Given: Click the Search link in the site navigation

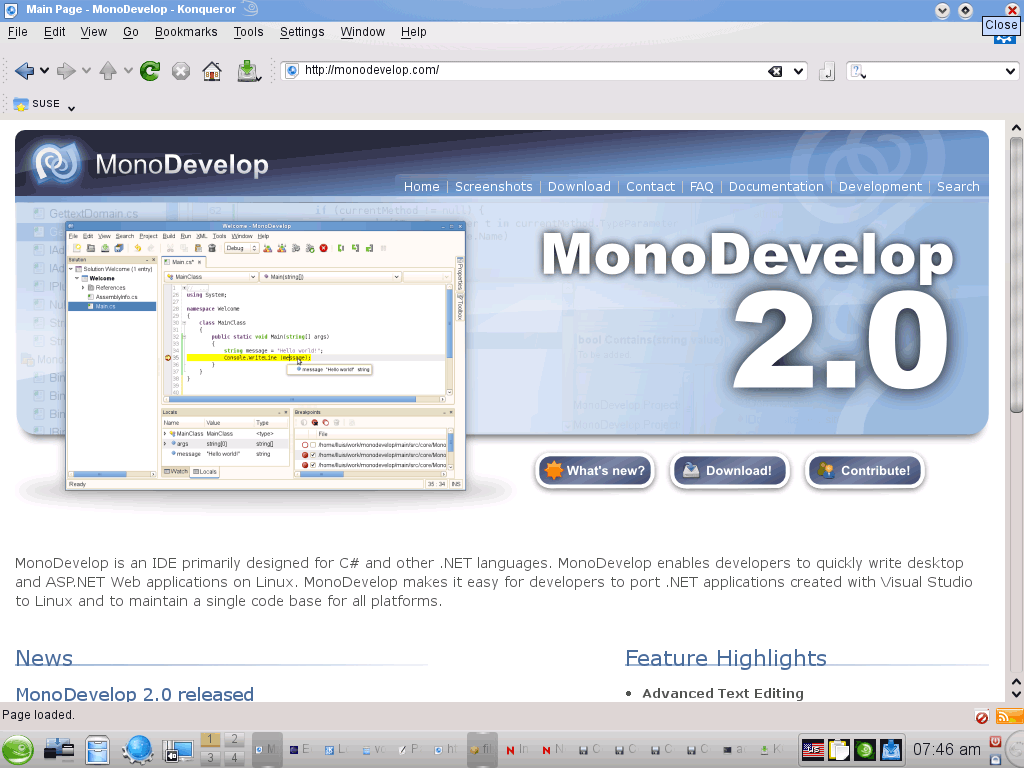Looking at the screenshot, I should point(958,187).
